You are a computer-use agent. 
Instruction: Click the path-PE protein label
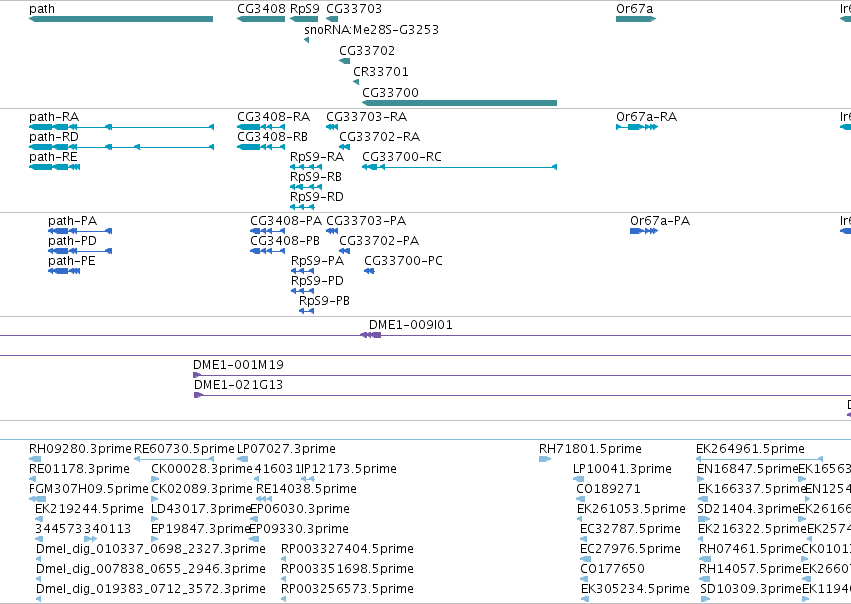tap(72, 261)
